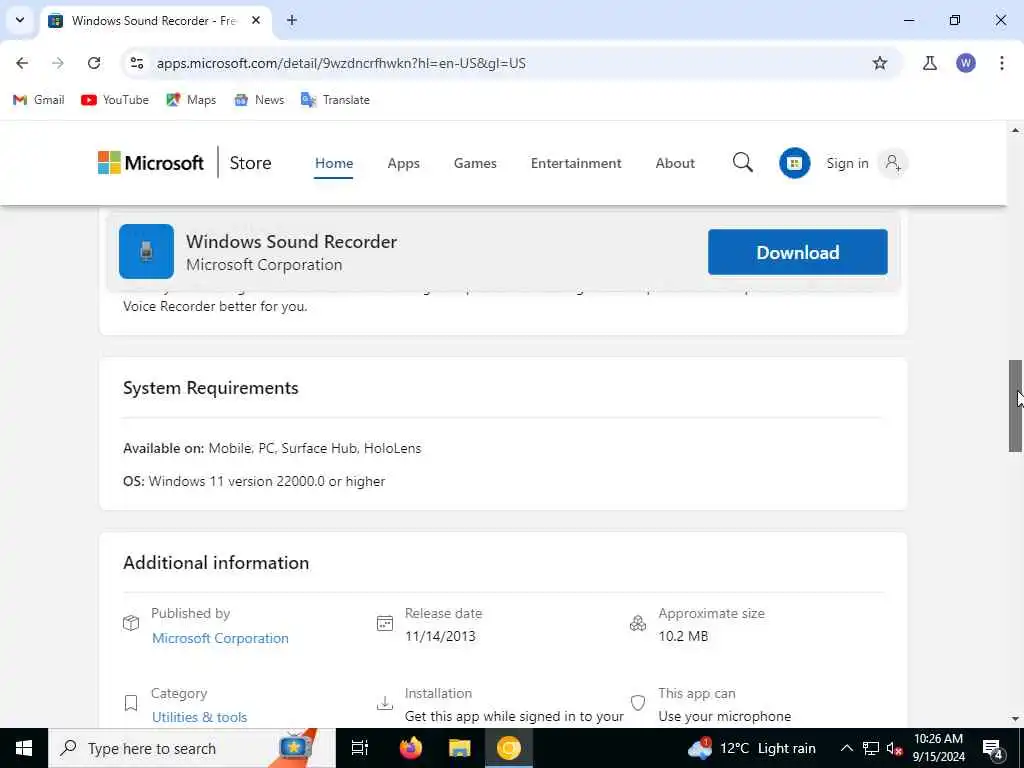Open Chrome Labs flask icon
1024x768 pixels.
[930, 63]
